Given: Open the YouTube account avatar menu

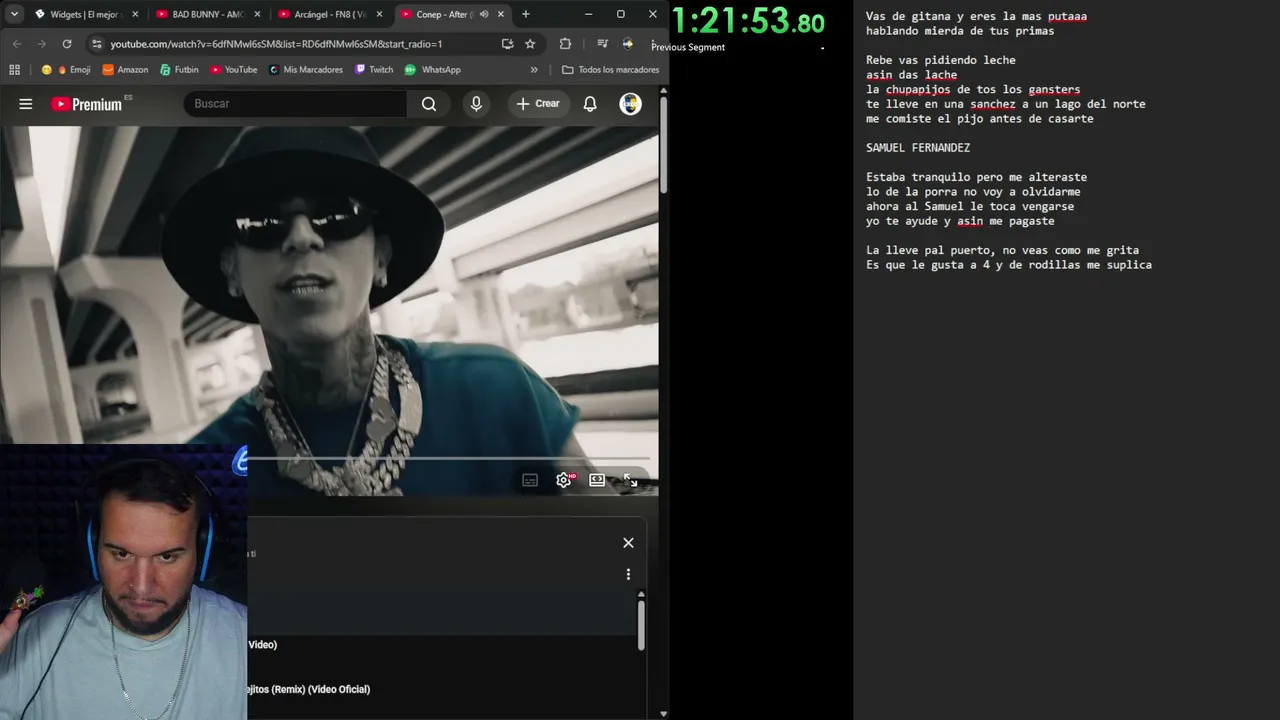Looking at the screenshot, I should [630, 104].
